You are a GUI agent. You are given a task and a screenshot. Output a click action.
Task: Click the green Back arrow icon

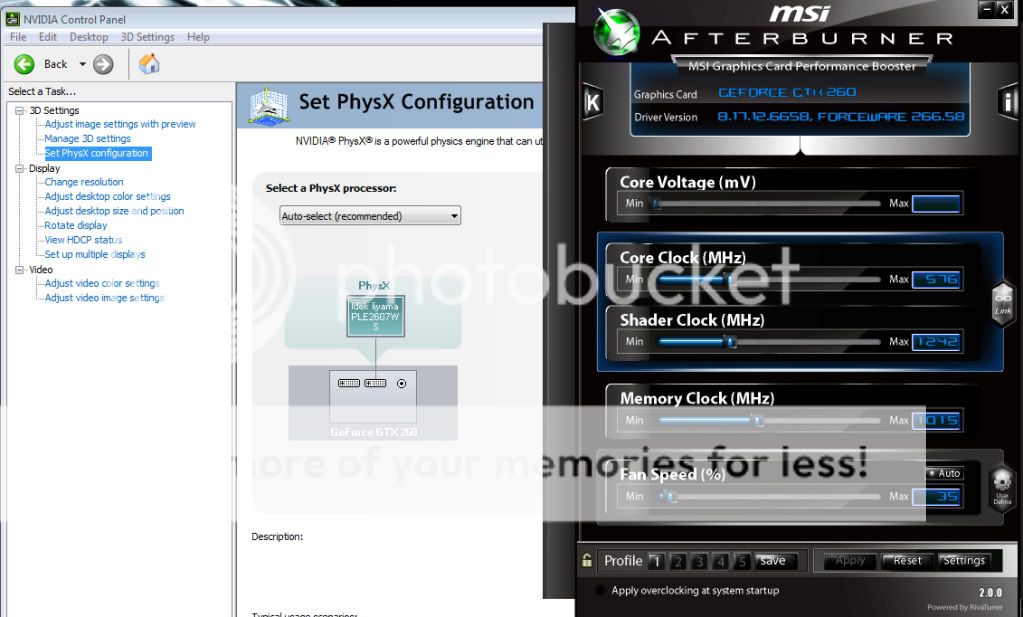point(24,64)
